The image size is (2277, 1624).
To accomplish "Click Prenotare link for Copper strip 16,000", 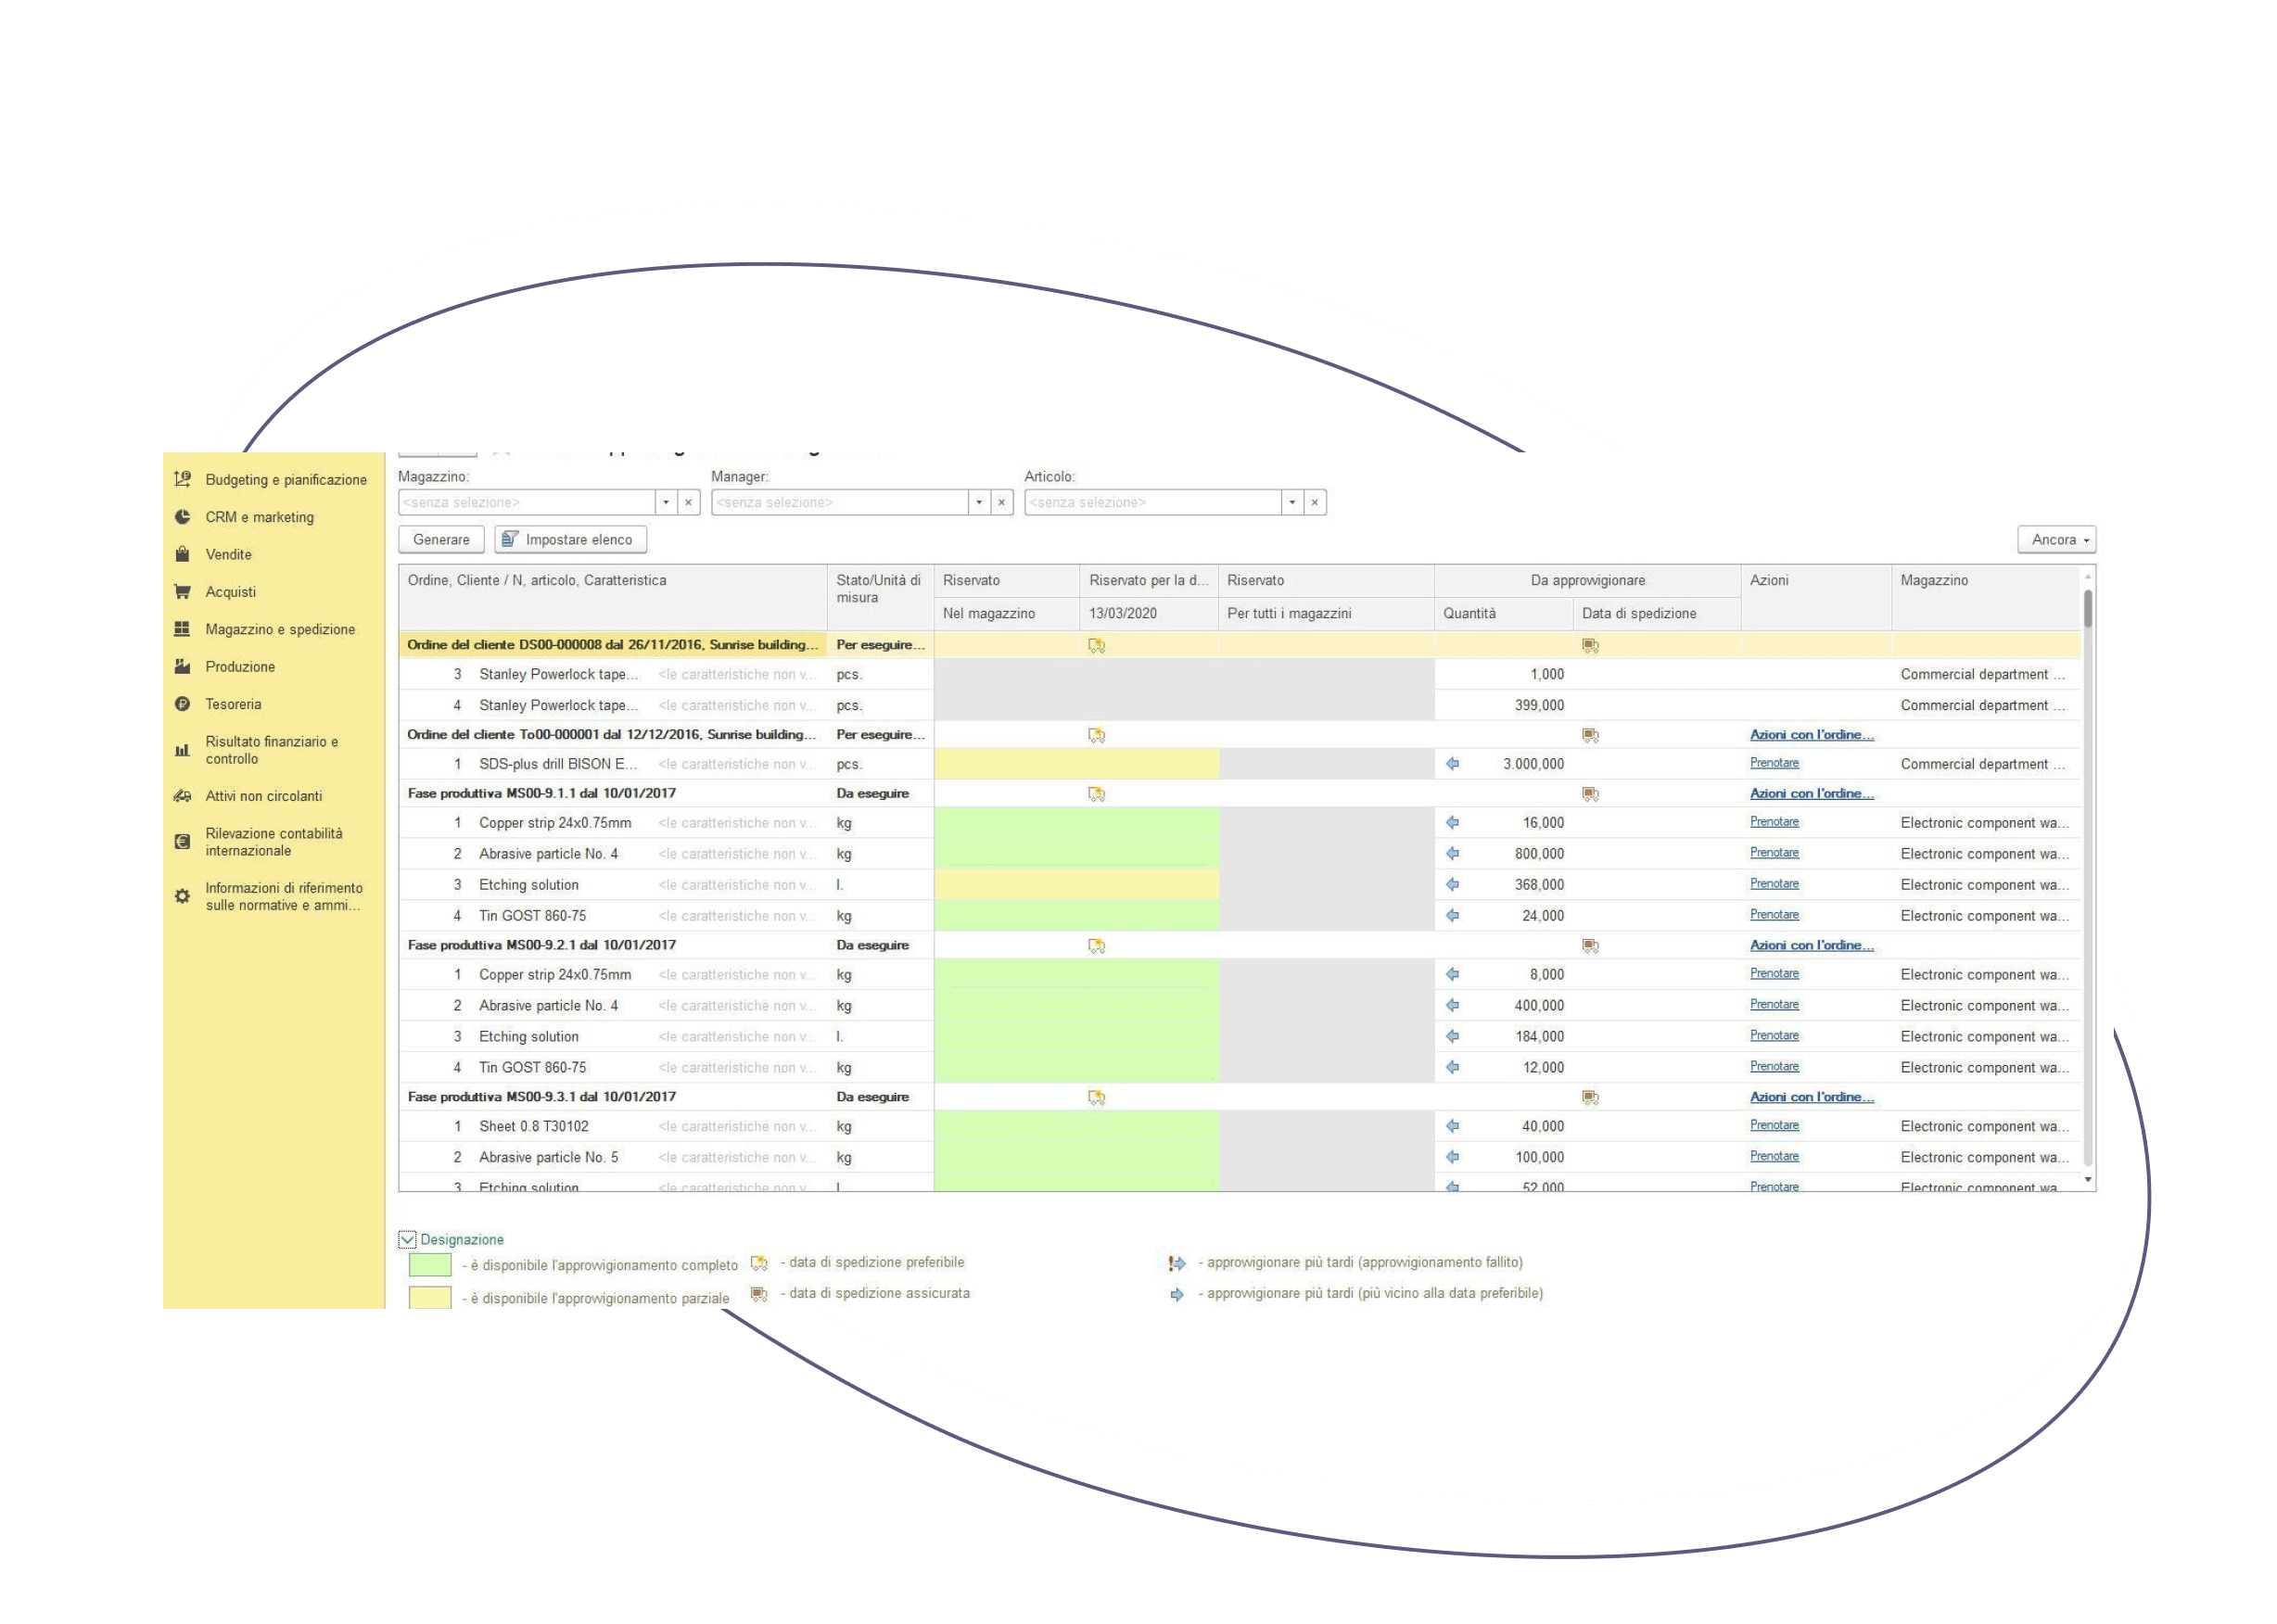I will coord(1774,822).
